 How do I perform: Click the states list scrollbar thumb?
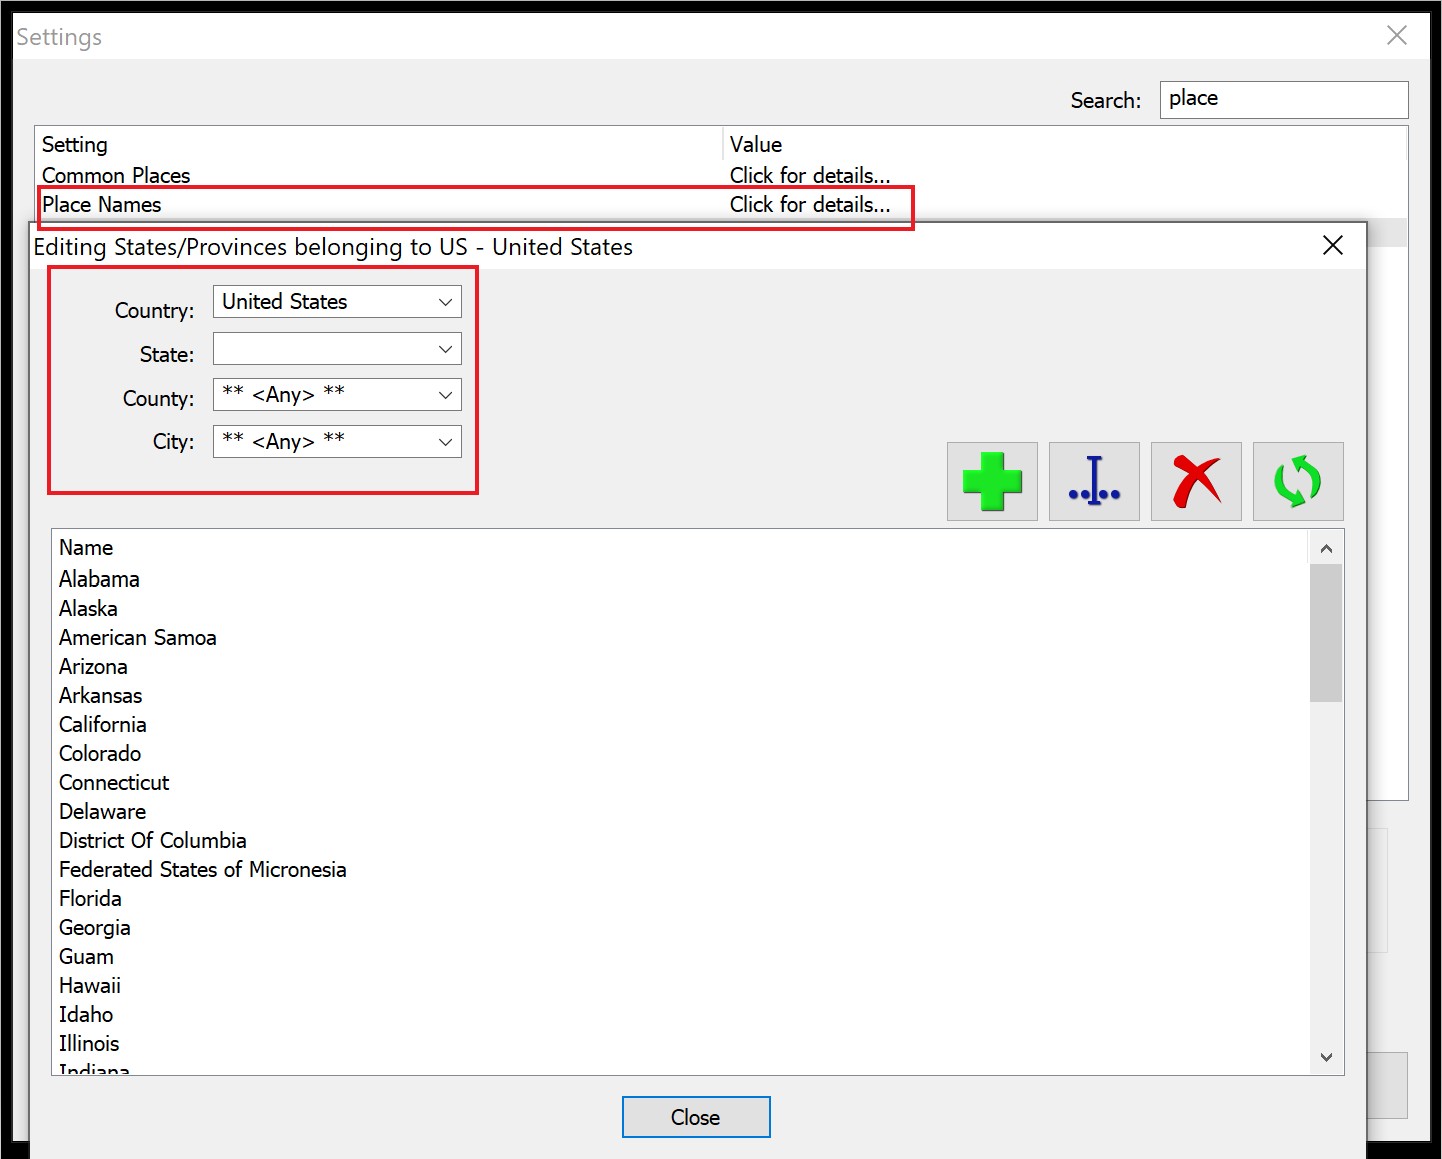[1326, 633]
